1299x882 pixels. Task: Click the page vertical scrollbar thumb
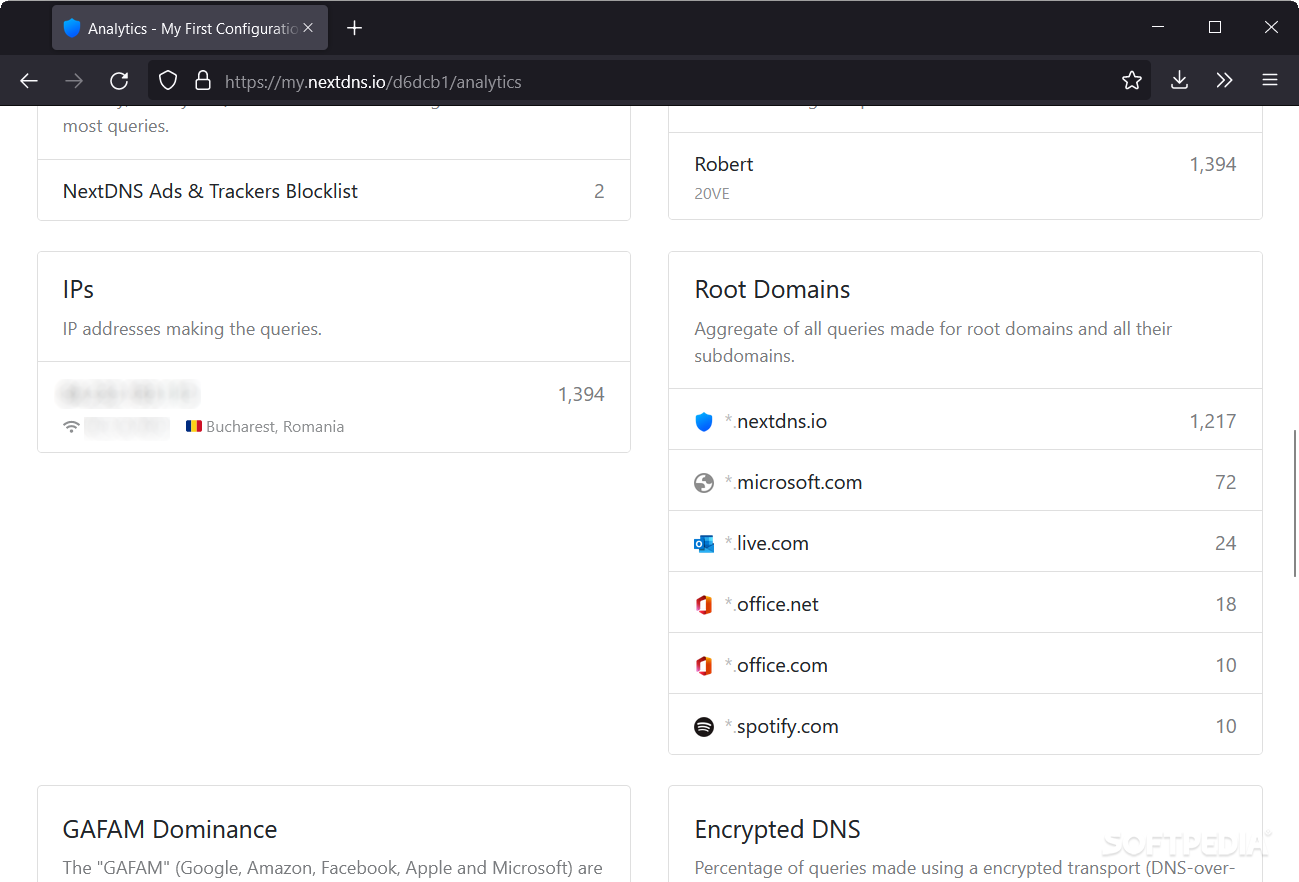[x=1294, y=502]
